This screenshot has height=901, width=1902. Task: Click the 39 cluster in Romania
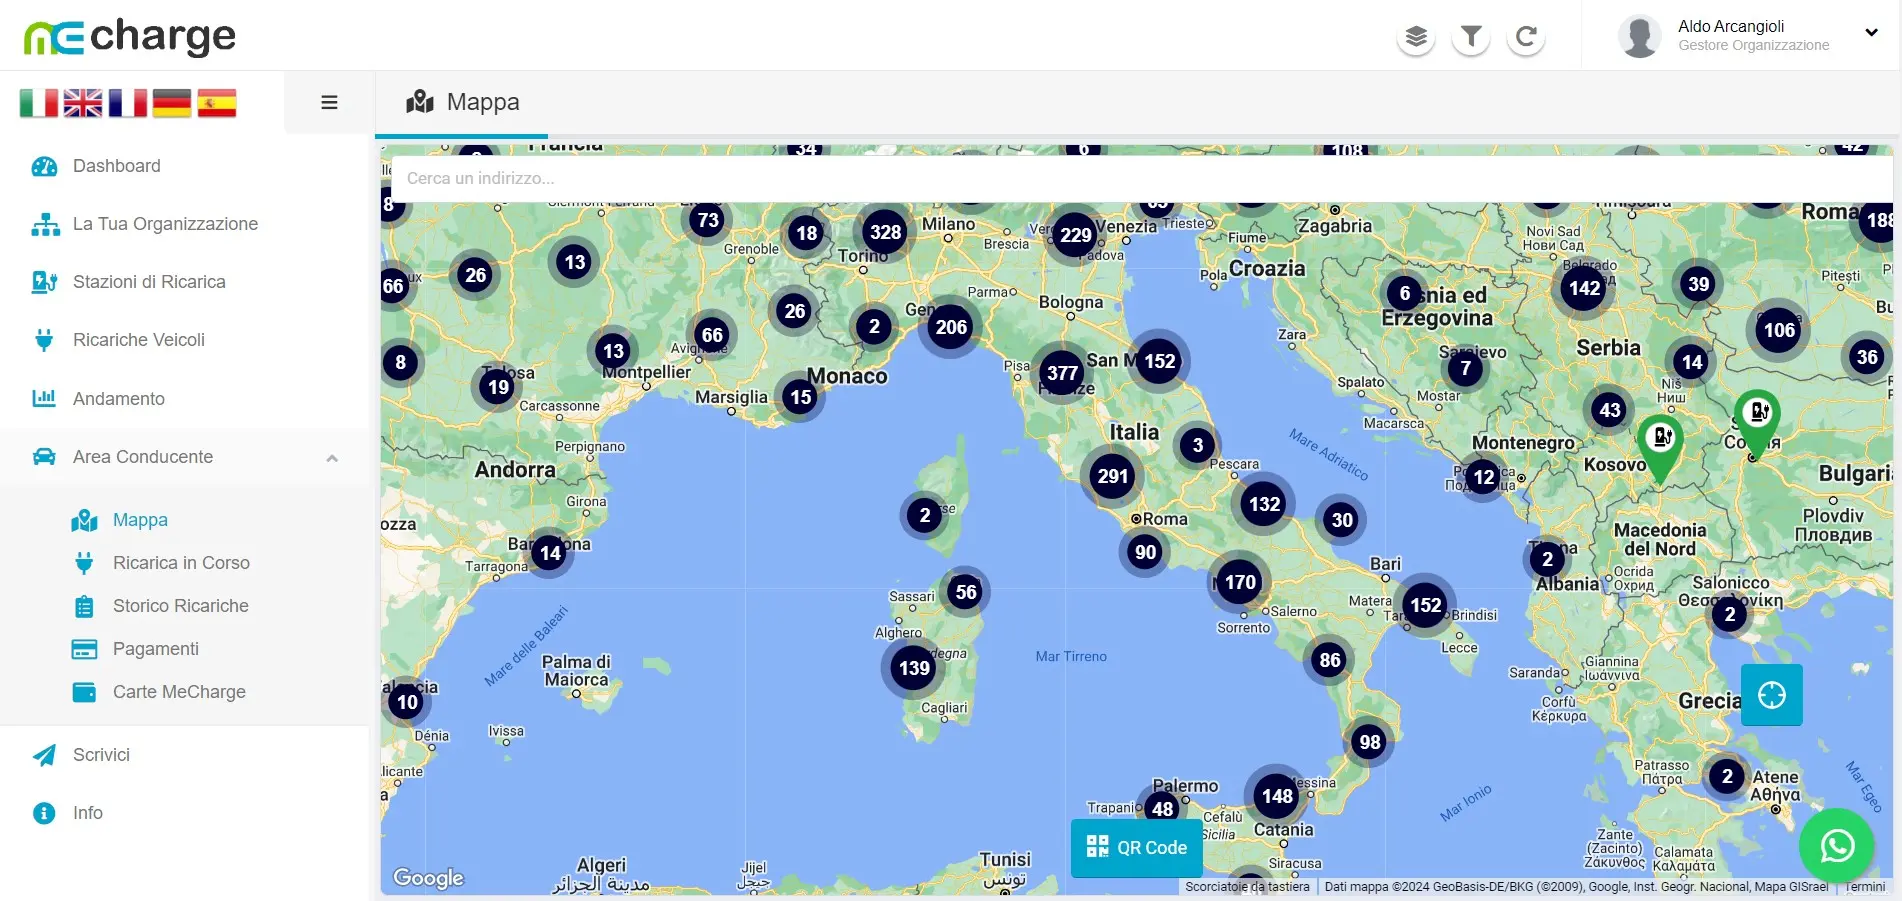[1698, 284]
